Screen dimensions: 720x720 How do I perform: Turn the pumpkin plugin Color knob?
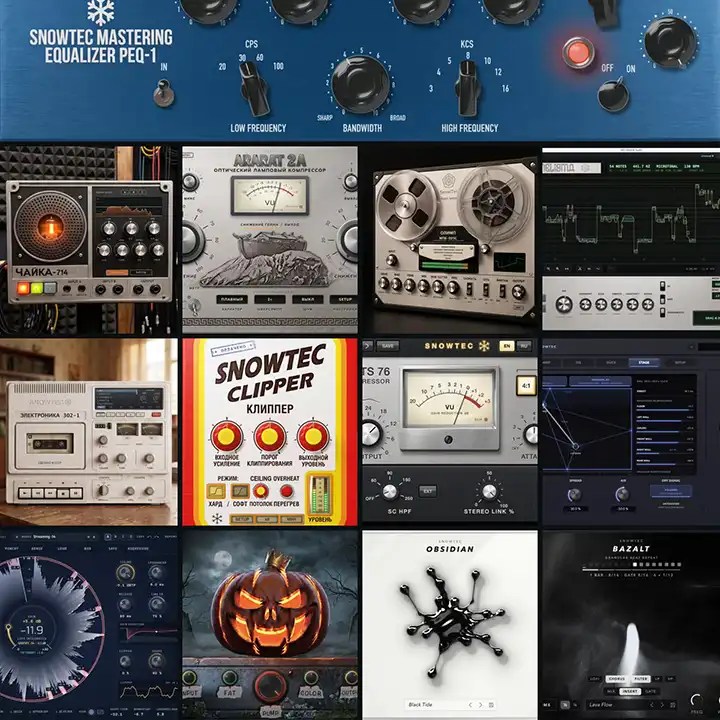310,679
